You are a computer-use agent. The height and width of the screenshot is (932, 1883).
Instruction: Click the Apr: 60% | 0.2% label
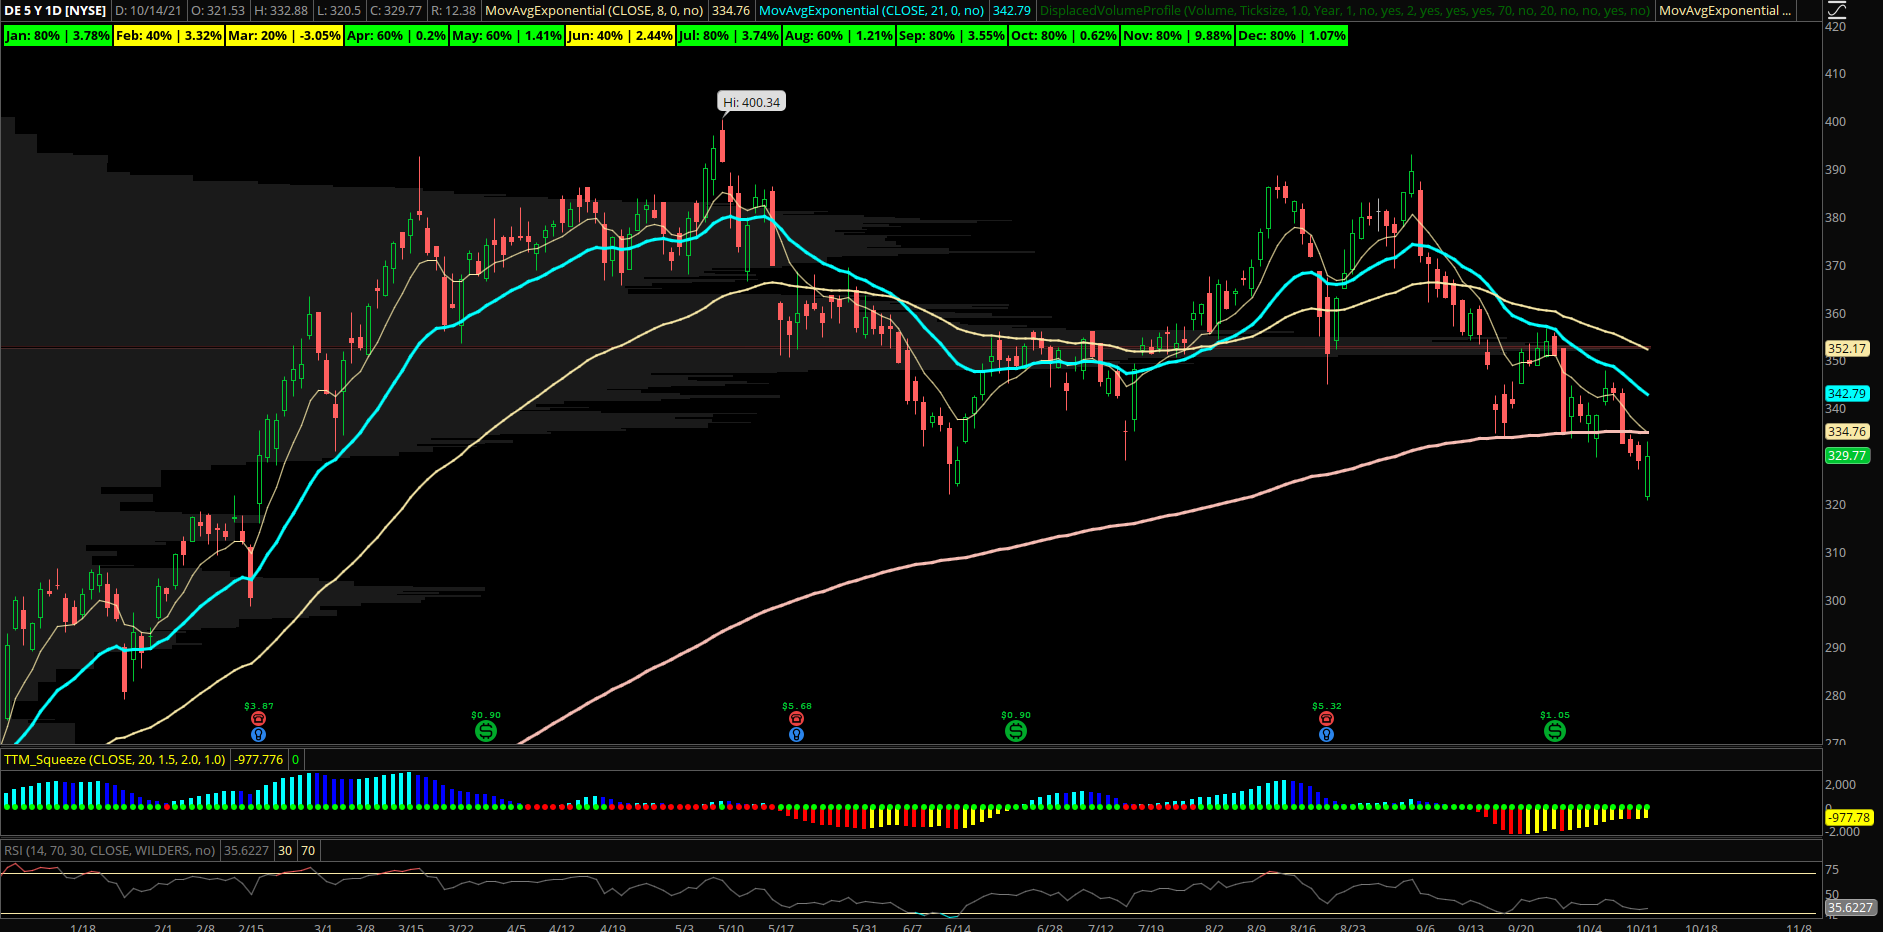397,36
